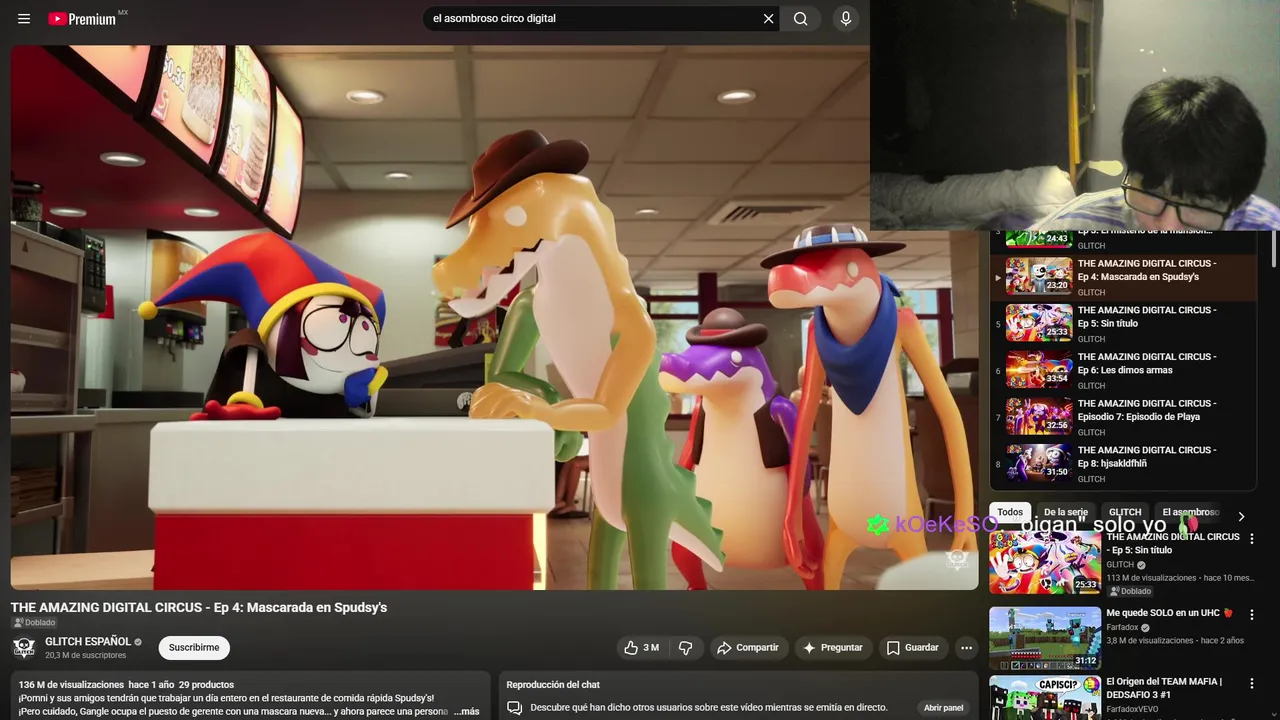This screenshot has height=720, width=1280.
Task: Open recommended video Ep 5: Sin título thumbnail
Action: (x=1045, y=564)
